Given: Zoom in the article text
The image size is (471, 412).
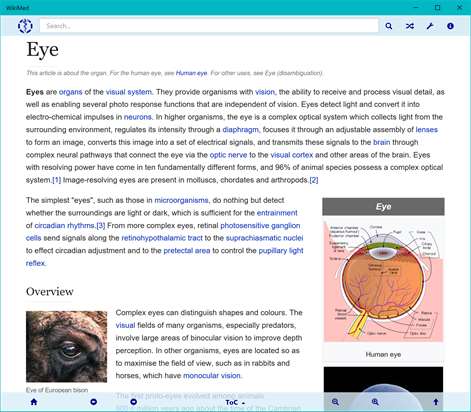Looking at the screenshot, I should pyautogui.click(x=375, y=402).
